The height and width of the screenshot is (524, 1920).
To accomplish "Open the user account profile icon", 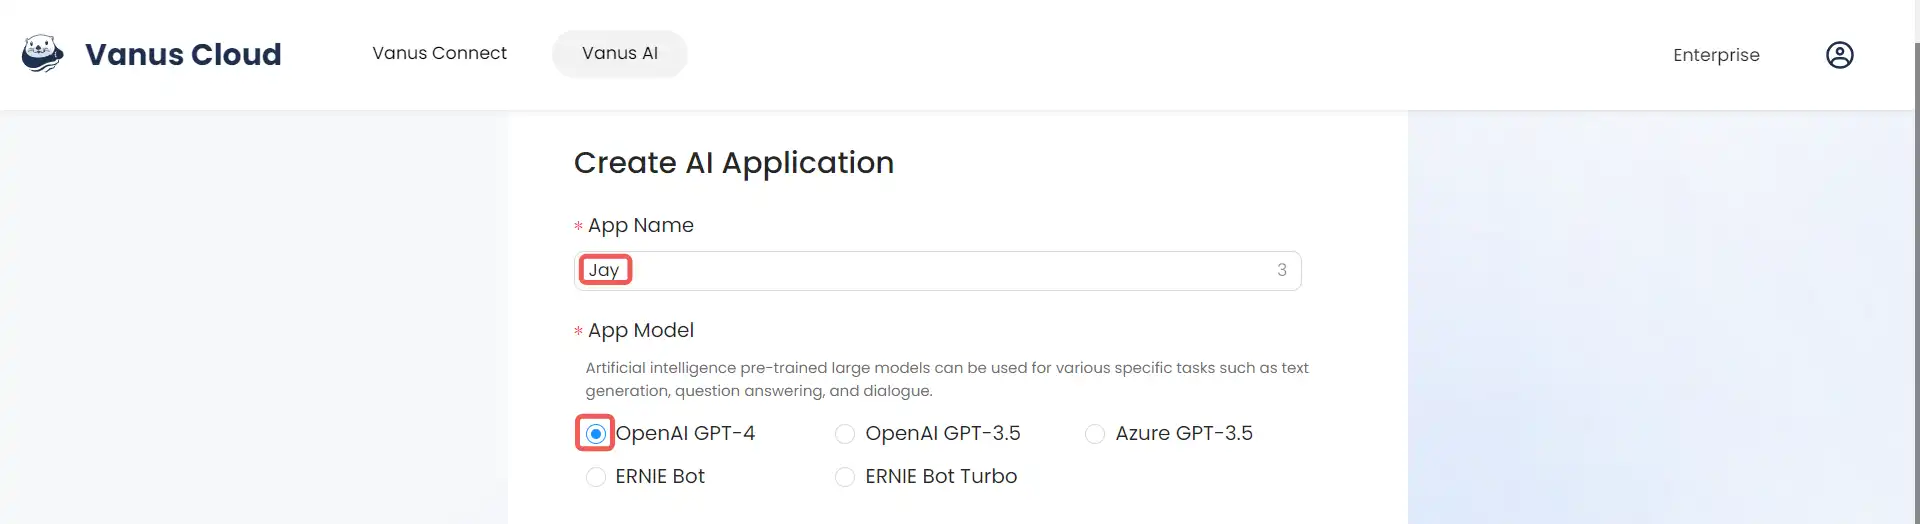I will point(1839,55).
